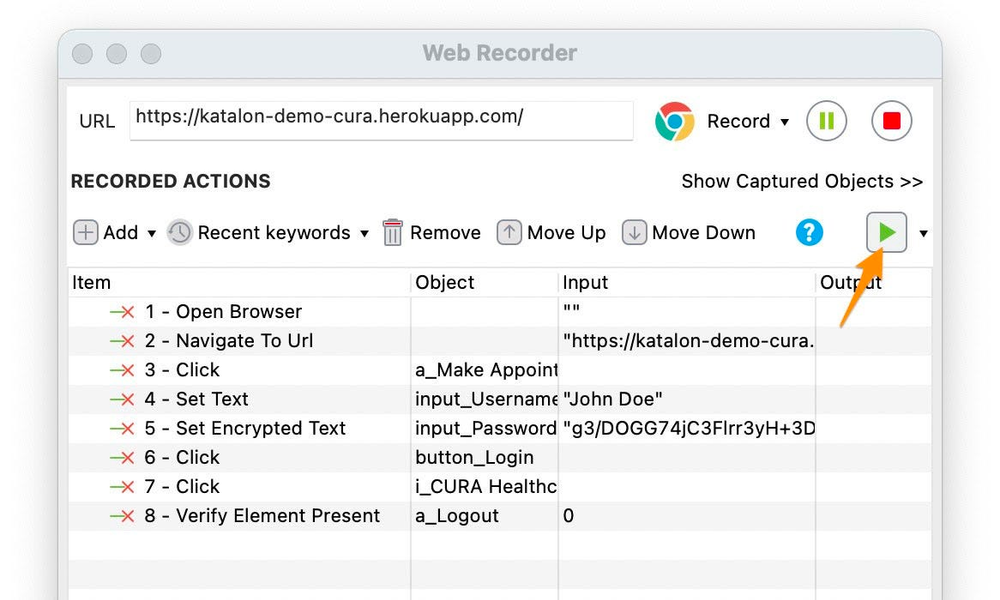
Task: Expand the Play button's dropdown arrow
Action: point(923,232)
